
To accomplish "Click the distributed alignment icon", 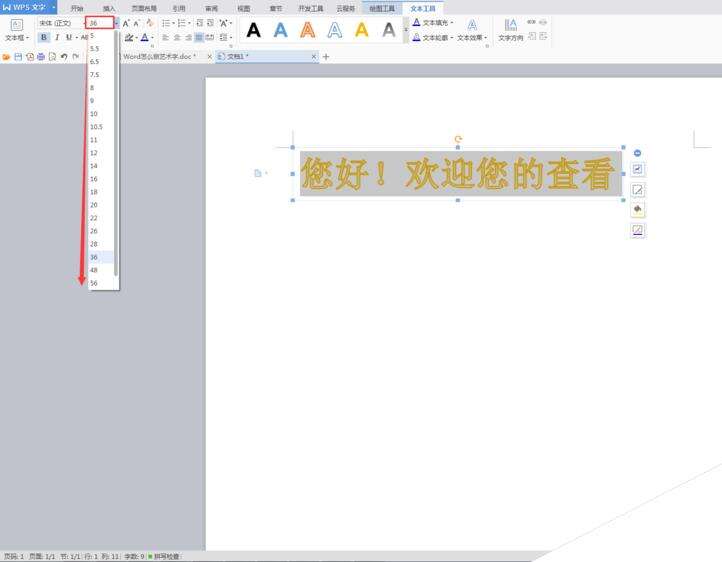I will point(210,38).
